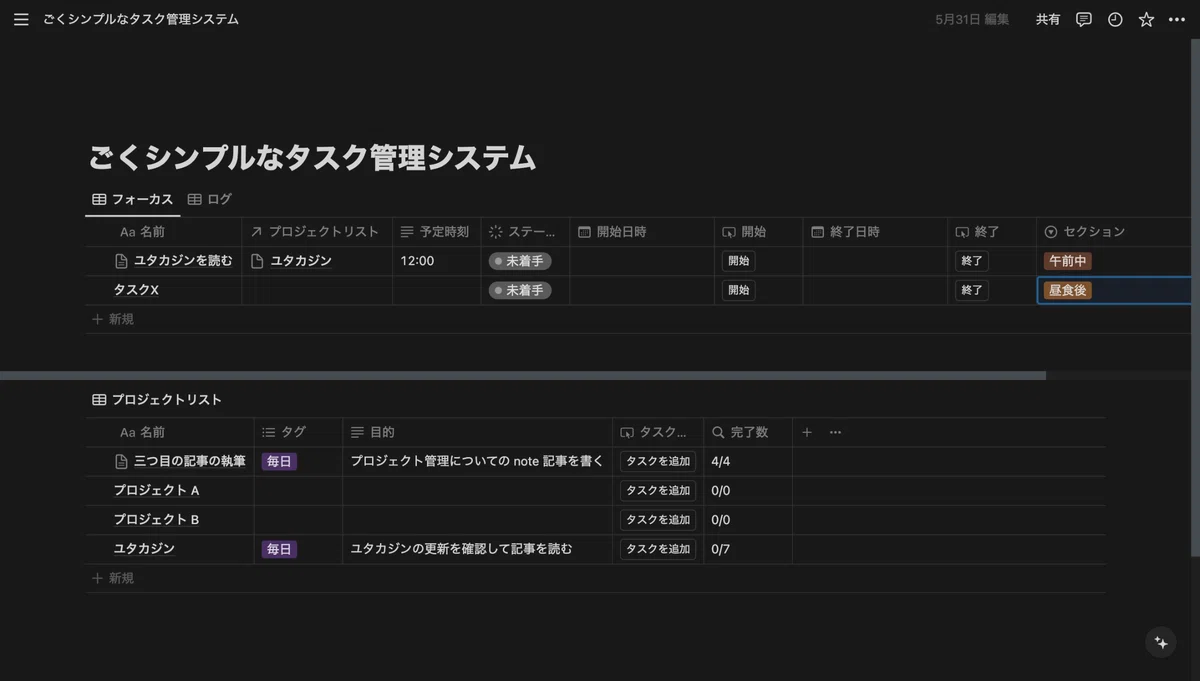
Task: Click 終了 button for タスクX row
Action: point(972,290)
